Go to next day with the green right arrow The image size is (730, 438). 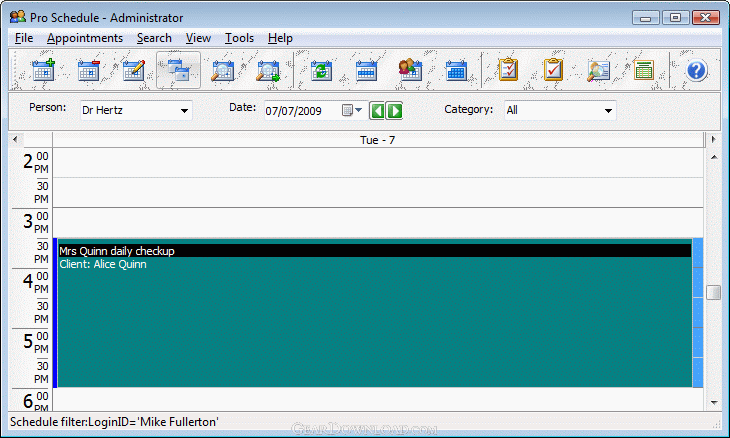point(394,111)
